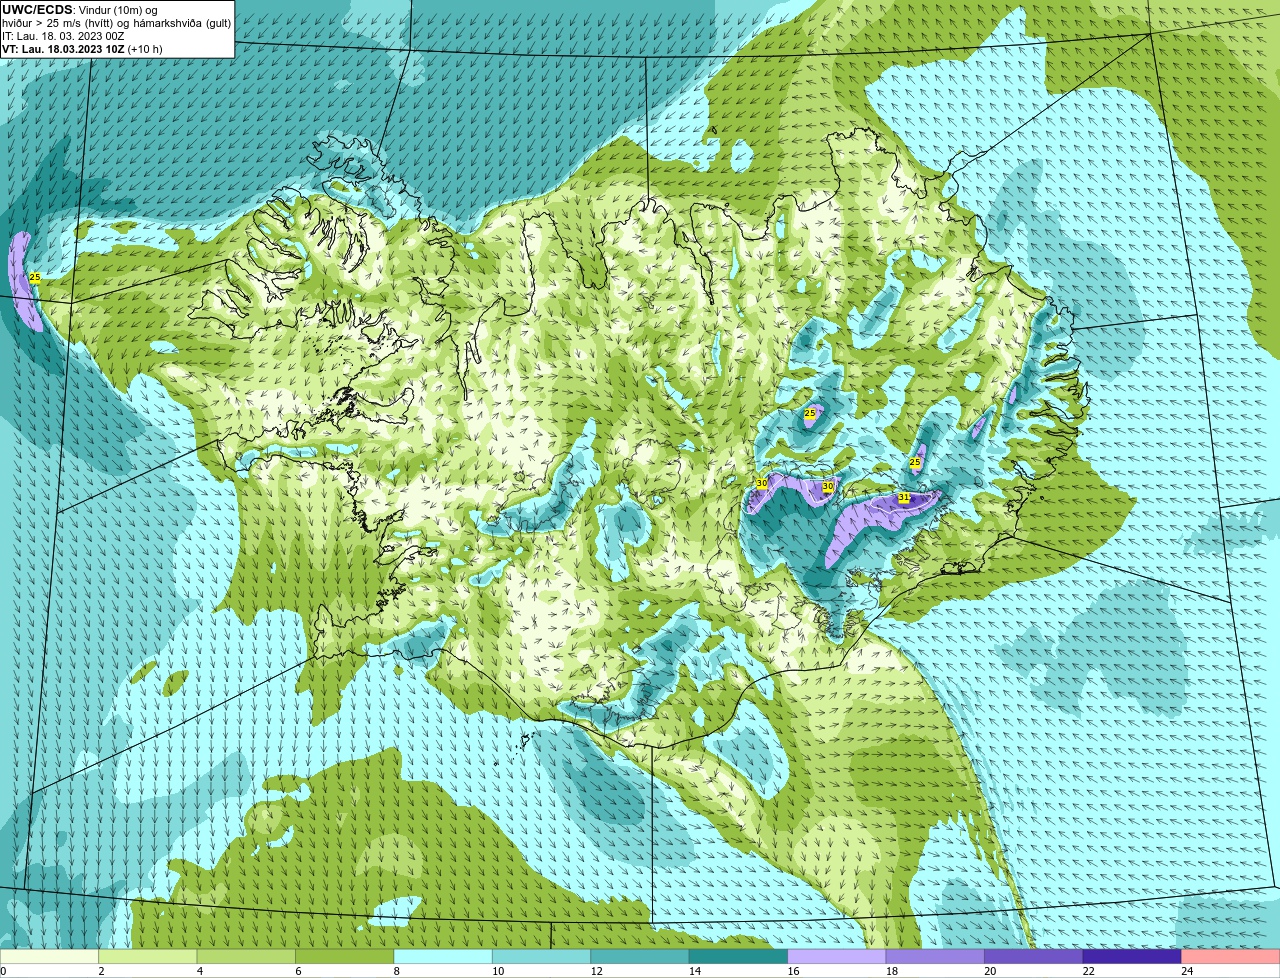The height and width of the screenshot is (978, 1280).
Task: Select the legend scale value '24'
Action: coord(1187,971)
